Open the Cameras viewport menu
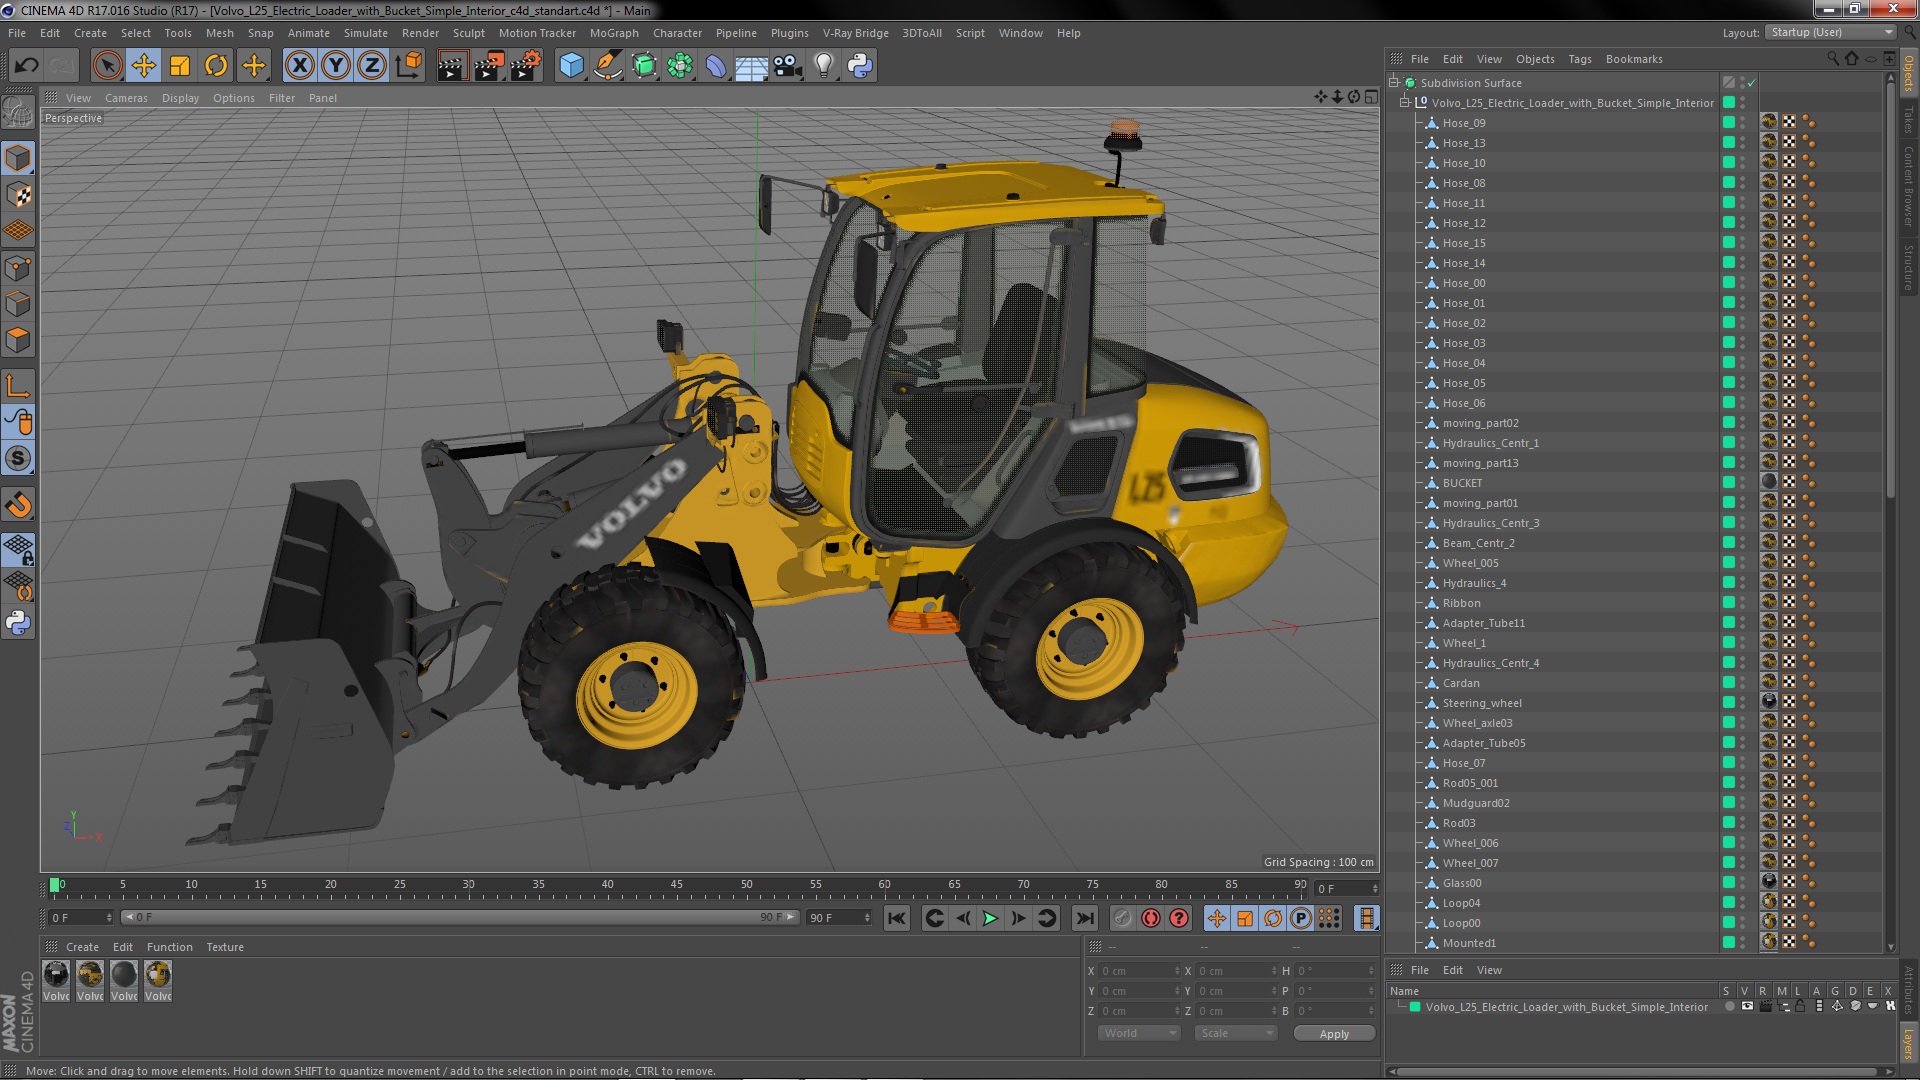1920x1080 pixels. [x=126, y=98]
